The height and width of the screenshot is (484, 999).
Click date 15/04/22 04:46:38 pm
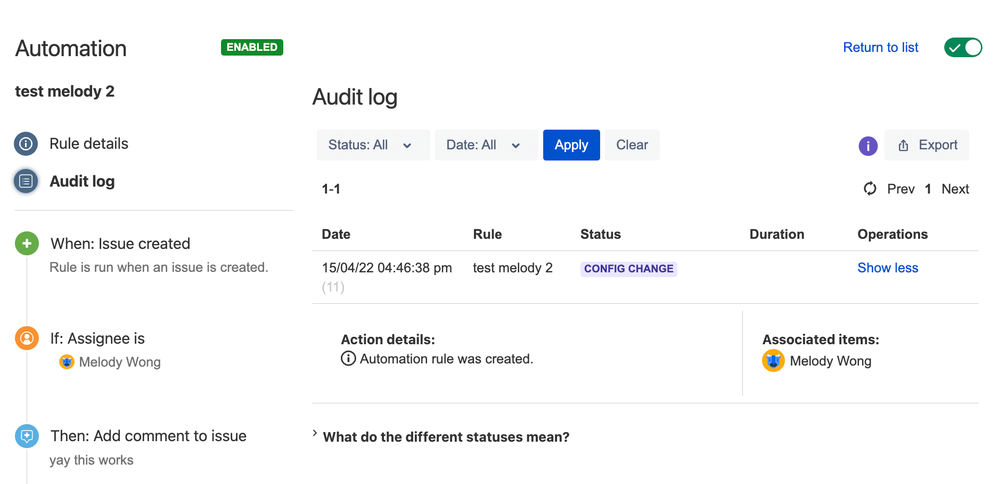click(x=387, y=268)
